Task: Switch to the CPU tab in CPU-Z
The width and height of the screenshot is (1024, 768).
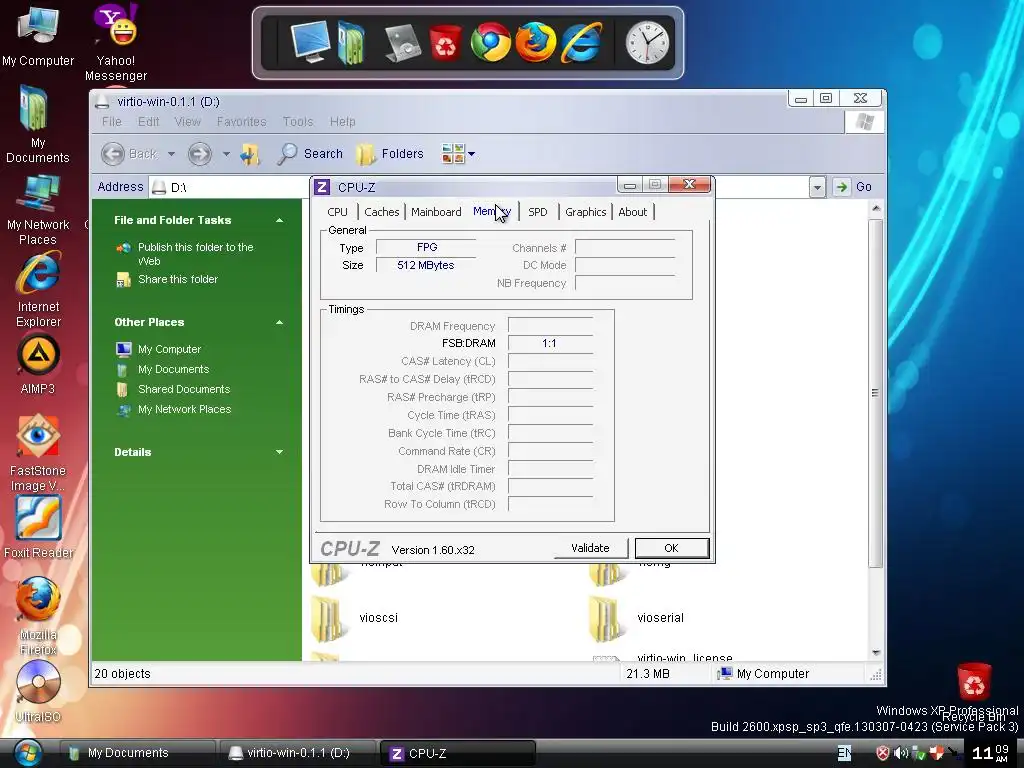Action: click(x=338, y=212)
